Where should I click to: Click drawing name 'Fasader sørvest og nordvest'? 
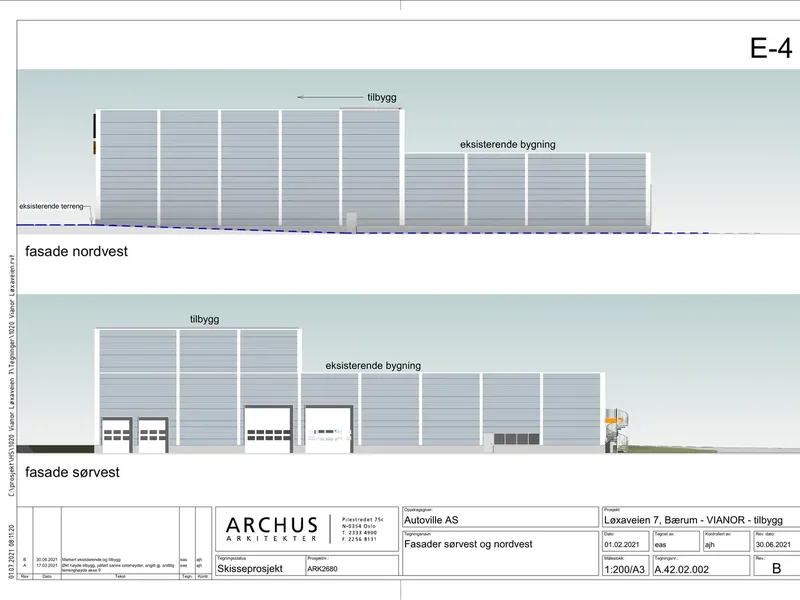coord(468,544)
